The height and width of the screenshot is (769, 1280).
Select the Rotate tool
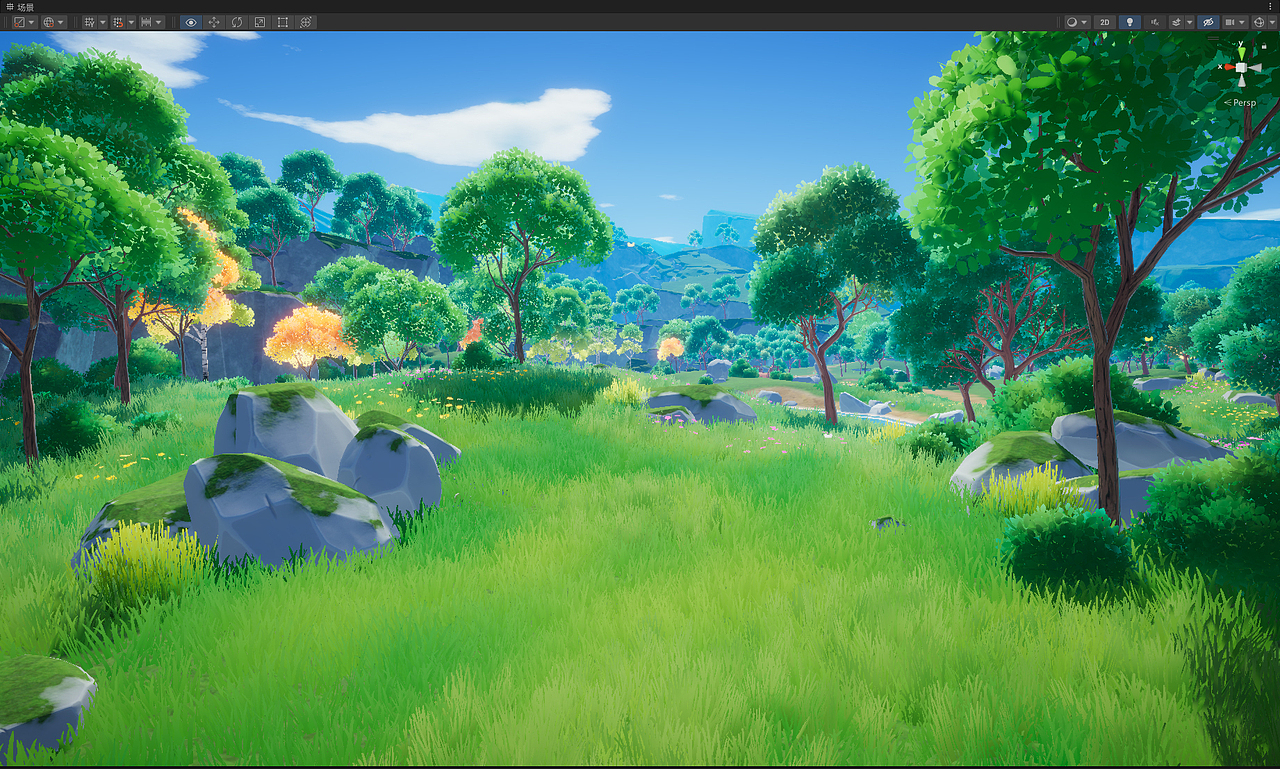coord(237,22)
